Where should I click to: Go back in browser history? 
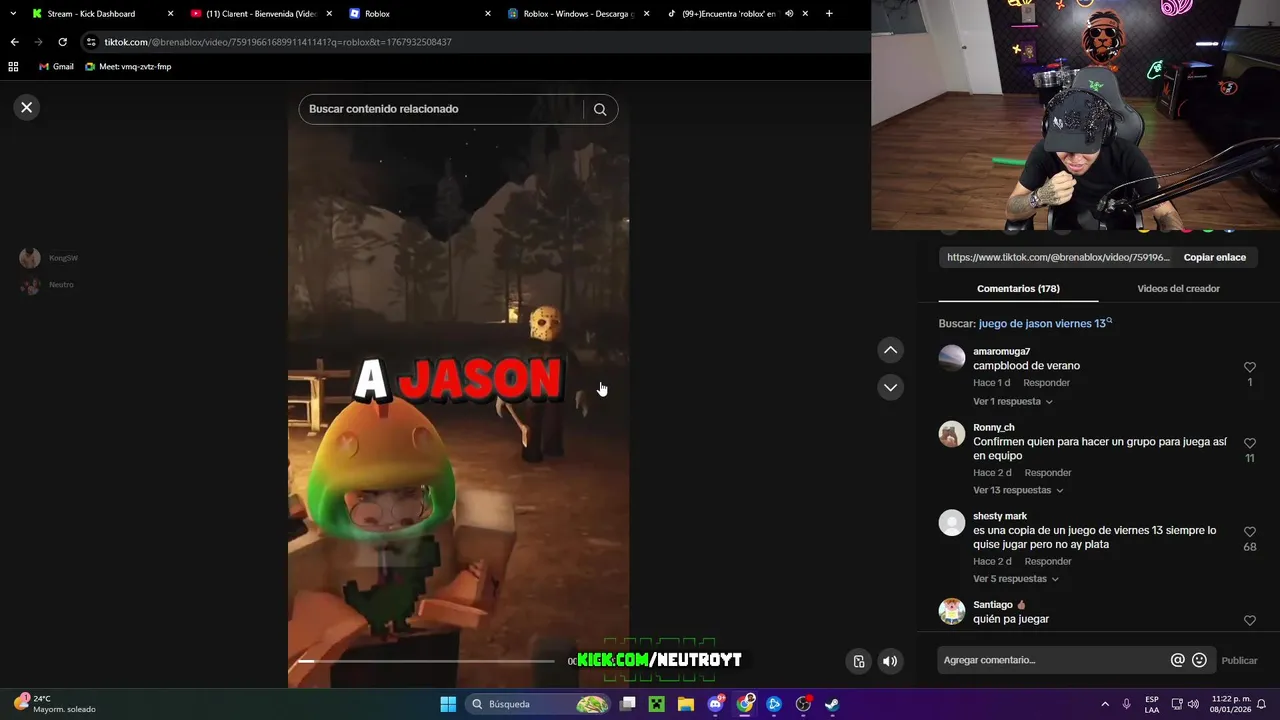pyautogui.click(x=14, y=42)
